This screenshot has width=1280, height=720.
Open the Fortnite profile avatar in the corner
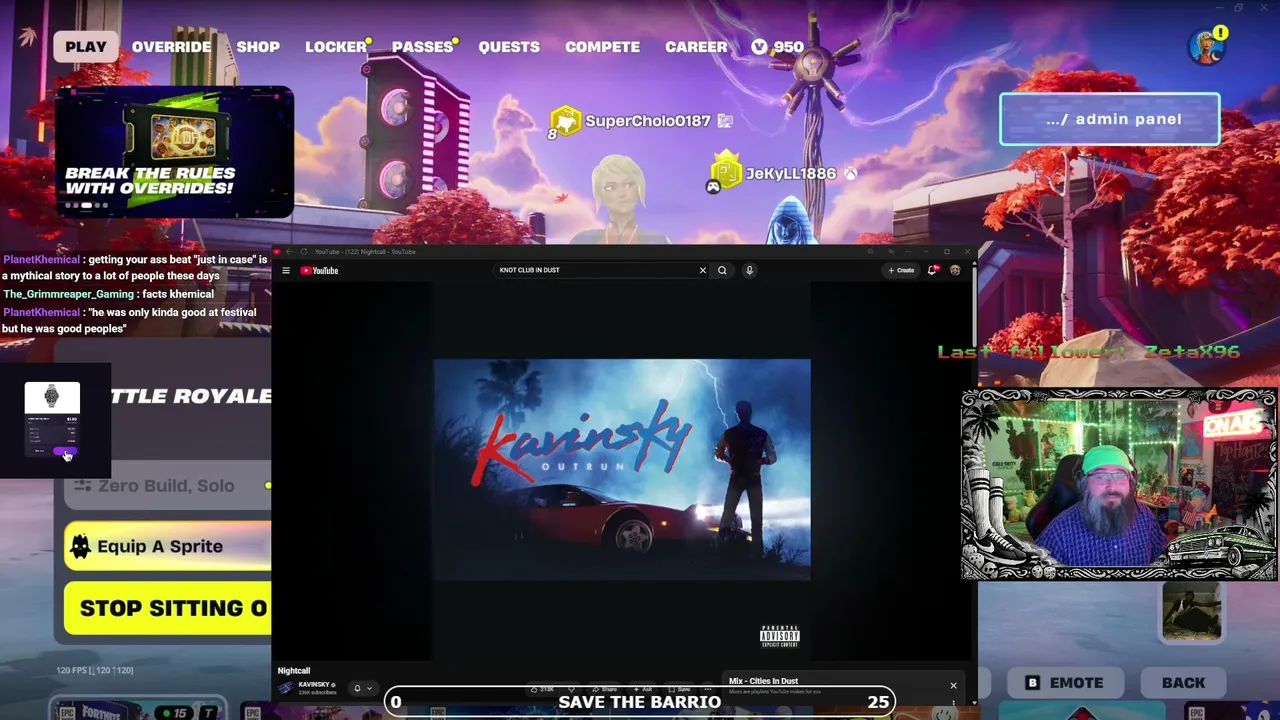coord(1207,47)
